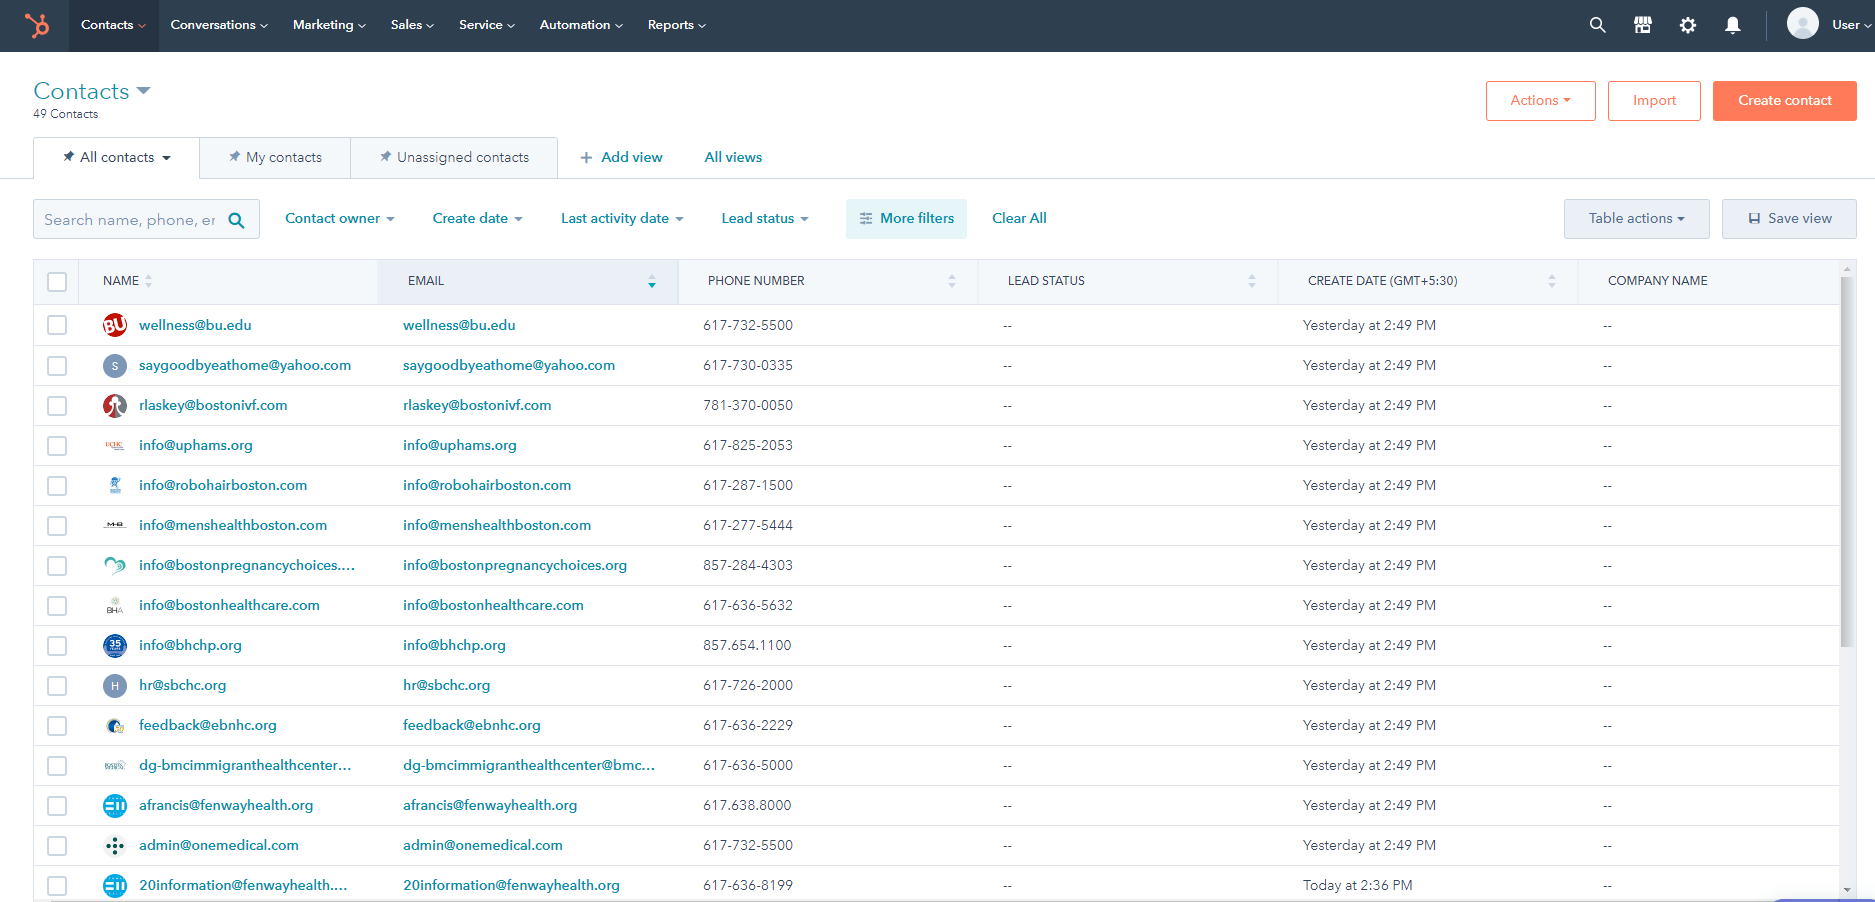Open the Conversations menu
The width and height of the screenshot is (1875, 902).
(x=219, y=25)
